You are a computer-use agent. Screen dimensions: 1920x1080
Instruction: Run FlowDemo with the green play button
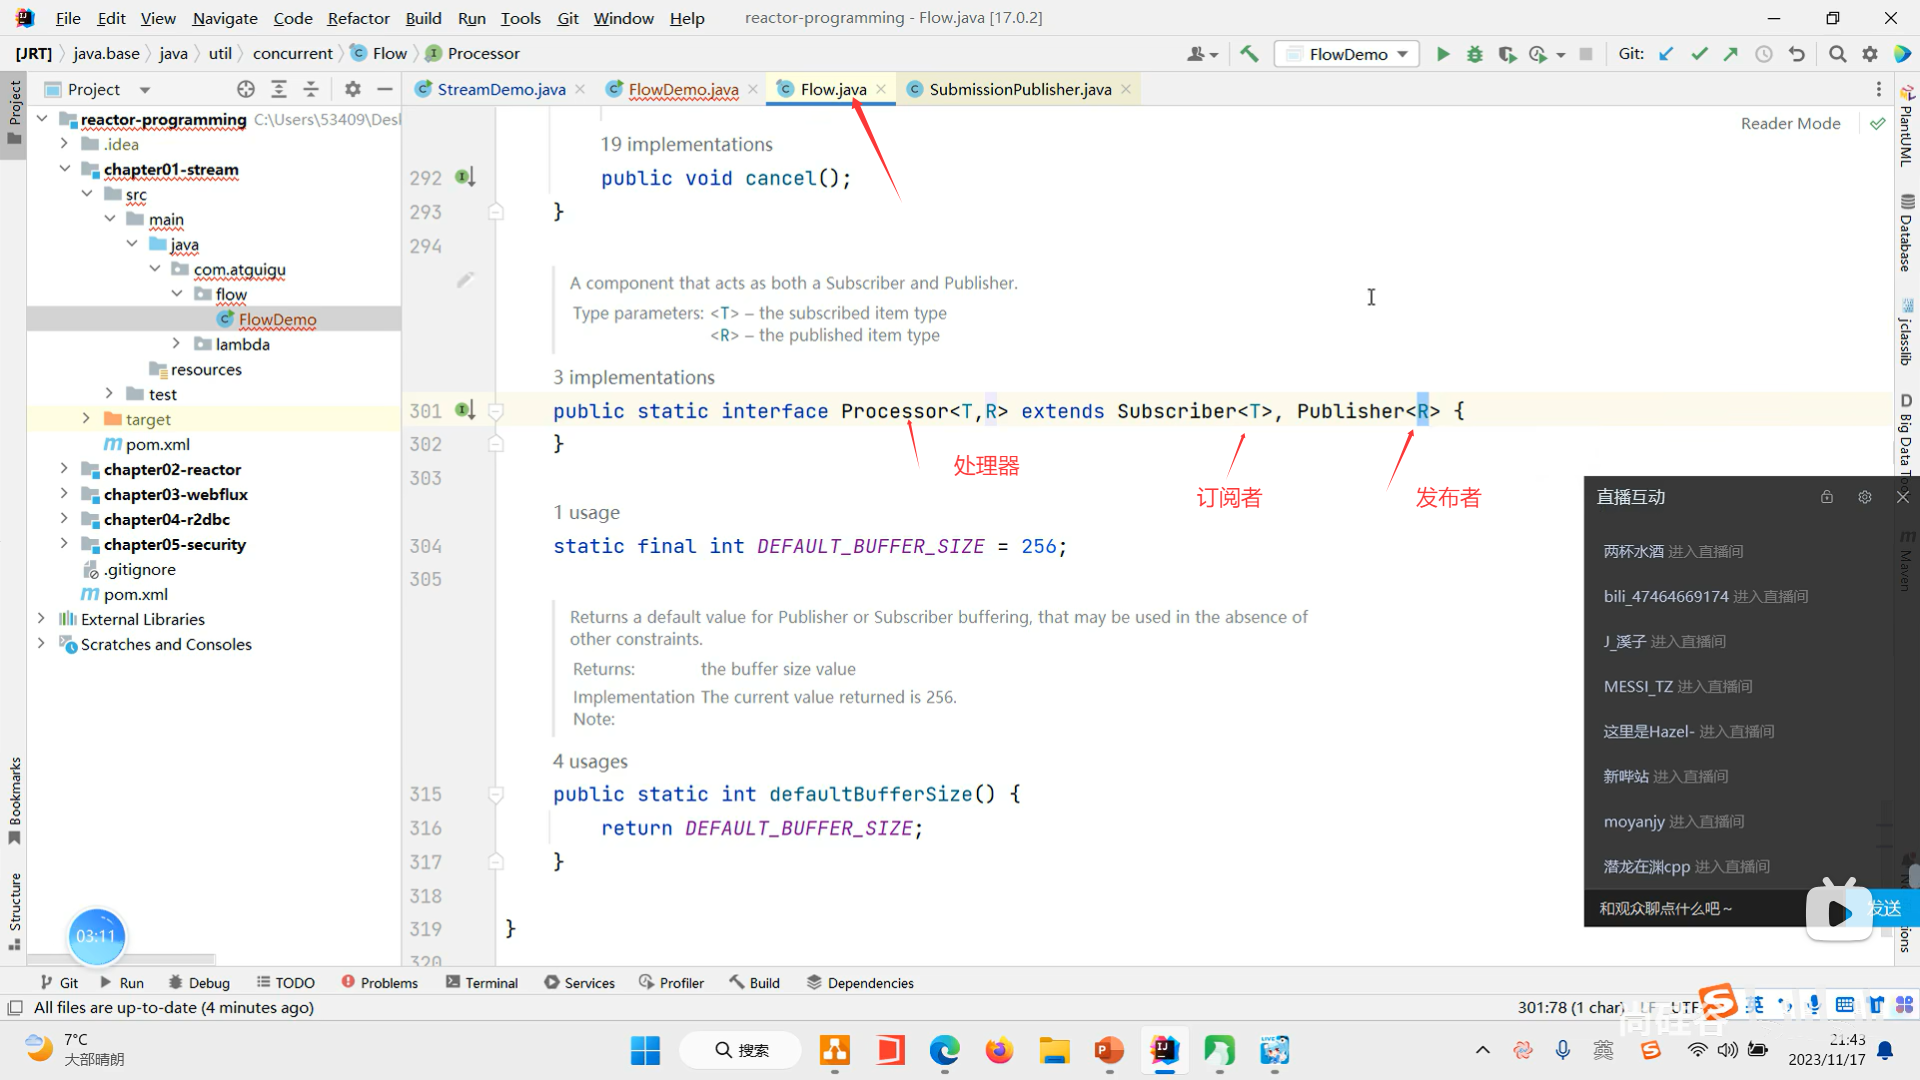1442,54
